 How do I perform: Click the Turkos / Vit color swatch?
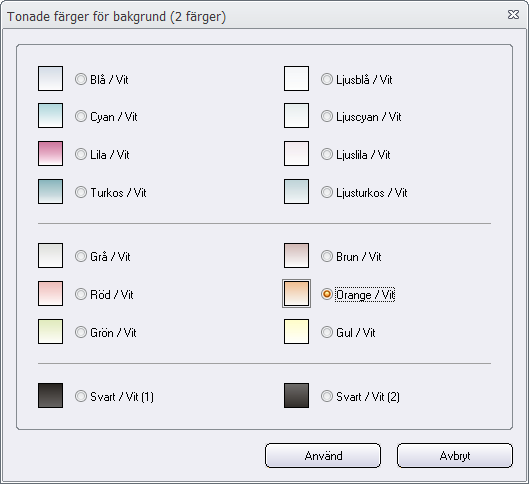[50, 192]
